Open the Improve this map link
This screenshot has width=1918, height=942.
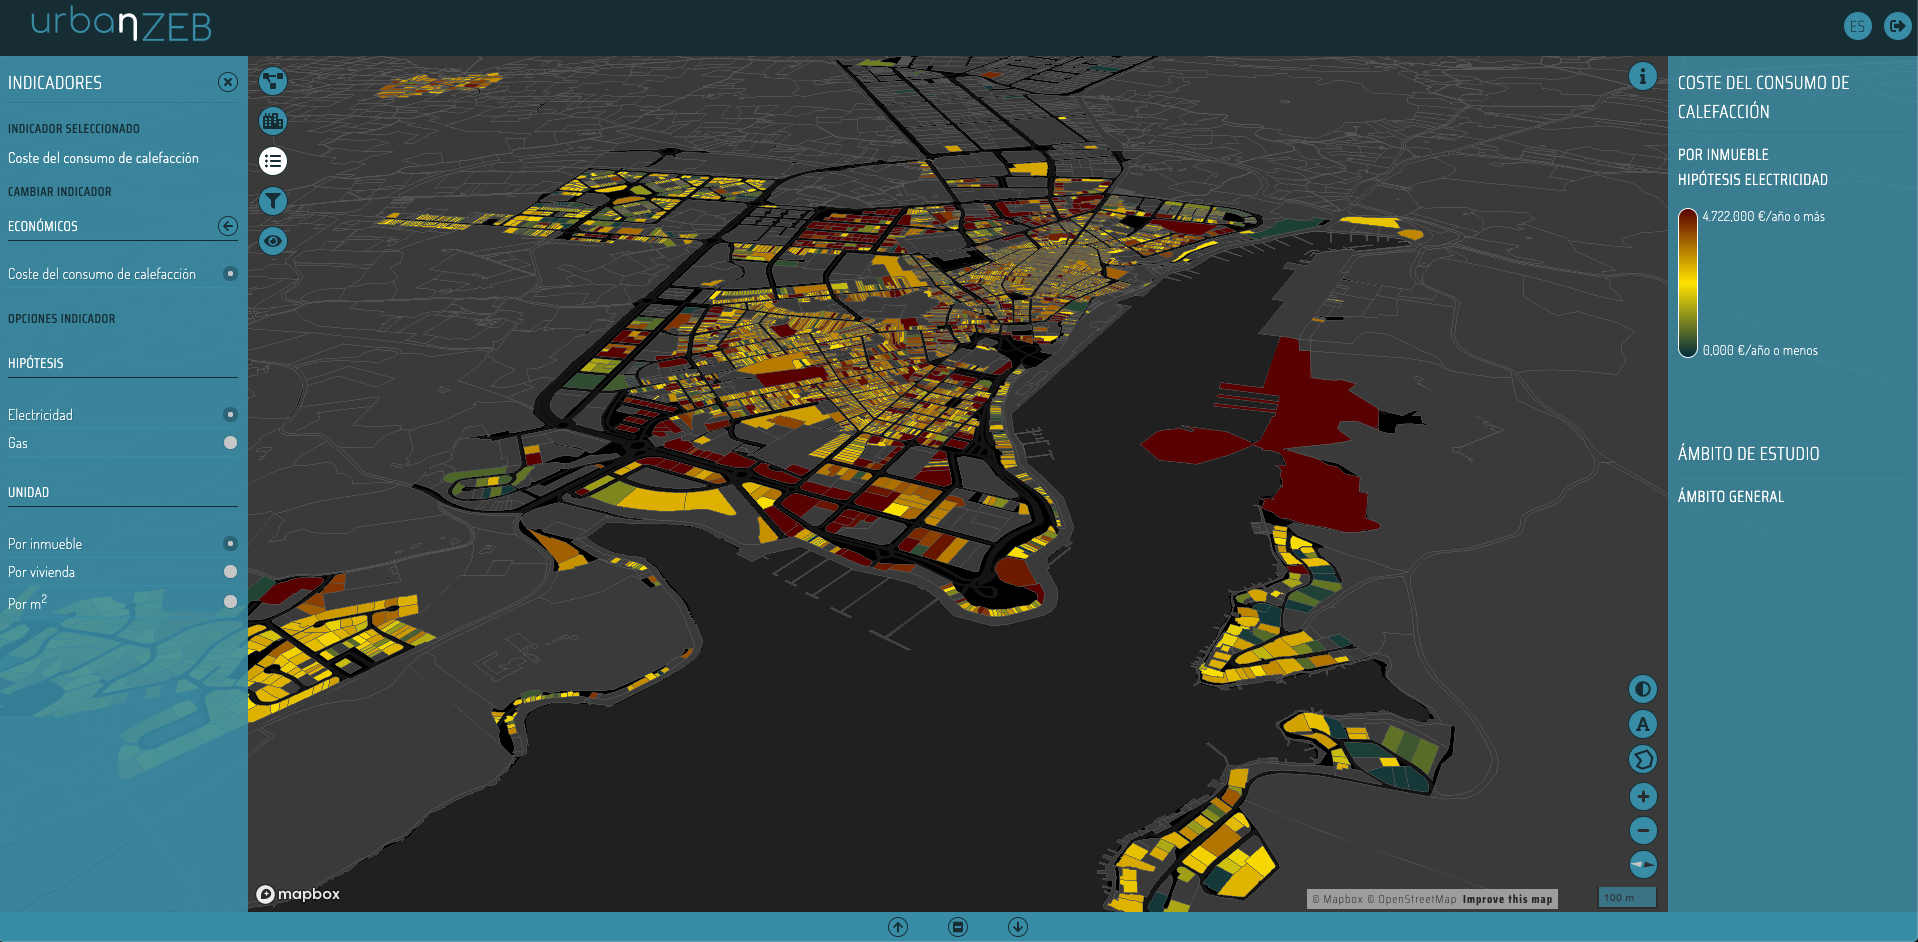click(1507, 899)
